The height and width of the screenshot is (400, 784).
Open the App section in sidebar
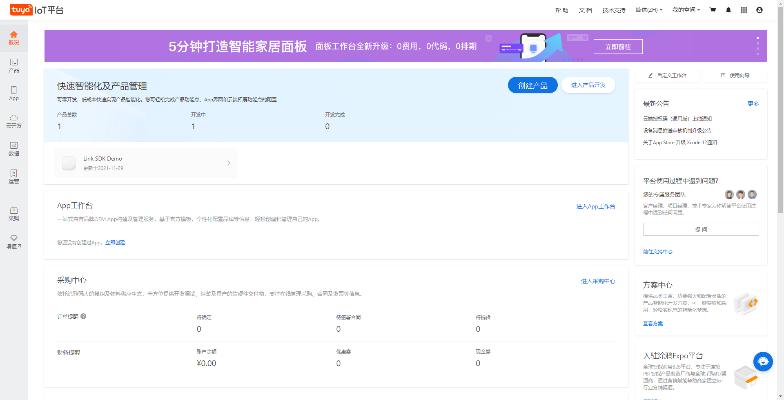(x=13, y=96)
